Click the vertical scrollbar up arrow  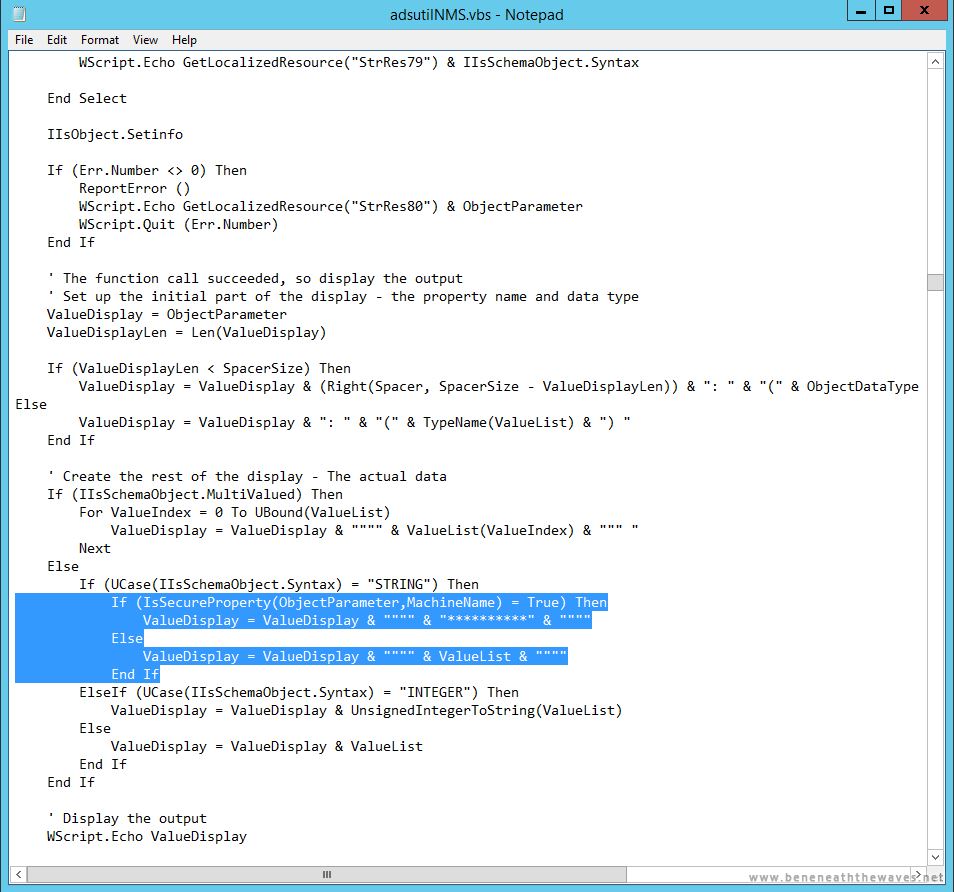(935, 61)
